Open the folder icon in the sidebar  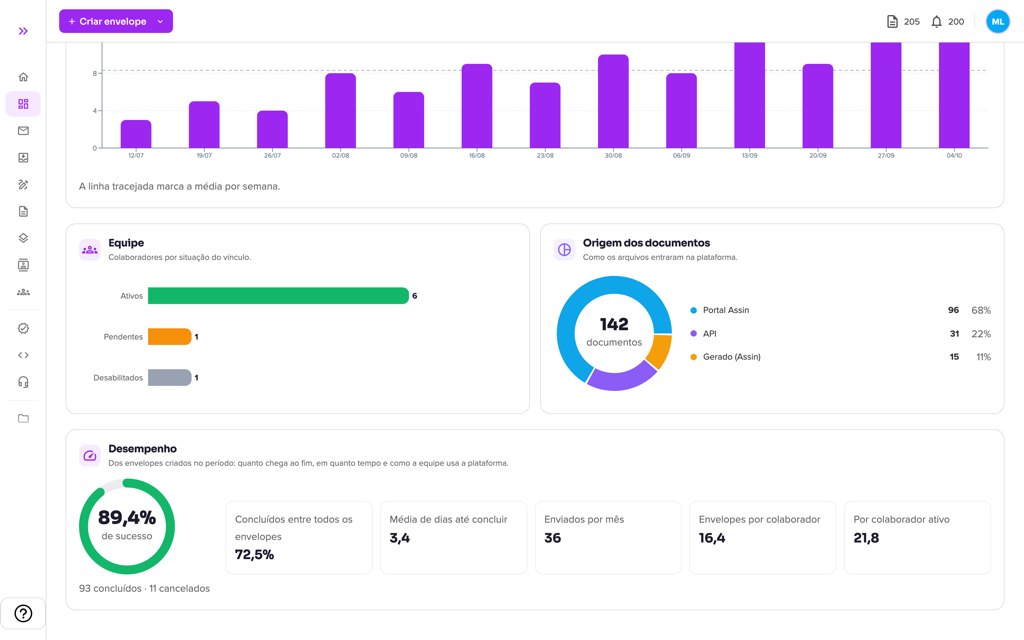click(23, 419)
